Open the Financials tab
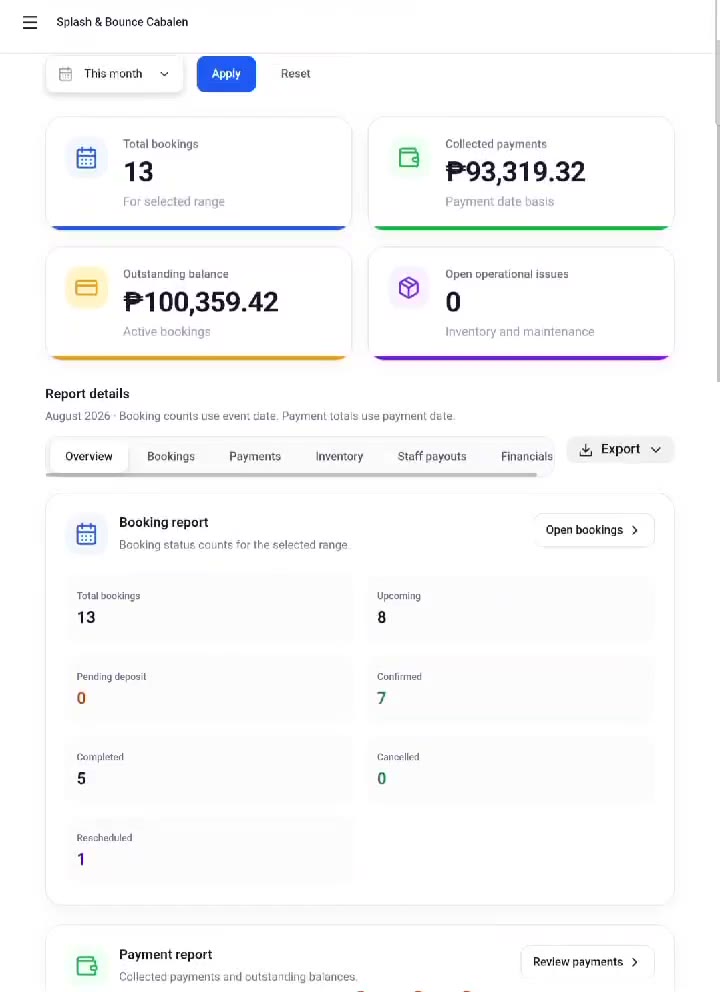This screenshot has height=992, width=720. tap(526, 456)
